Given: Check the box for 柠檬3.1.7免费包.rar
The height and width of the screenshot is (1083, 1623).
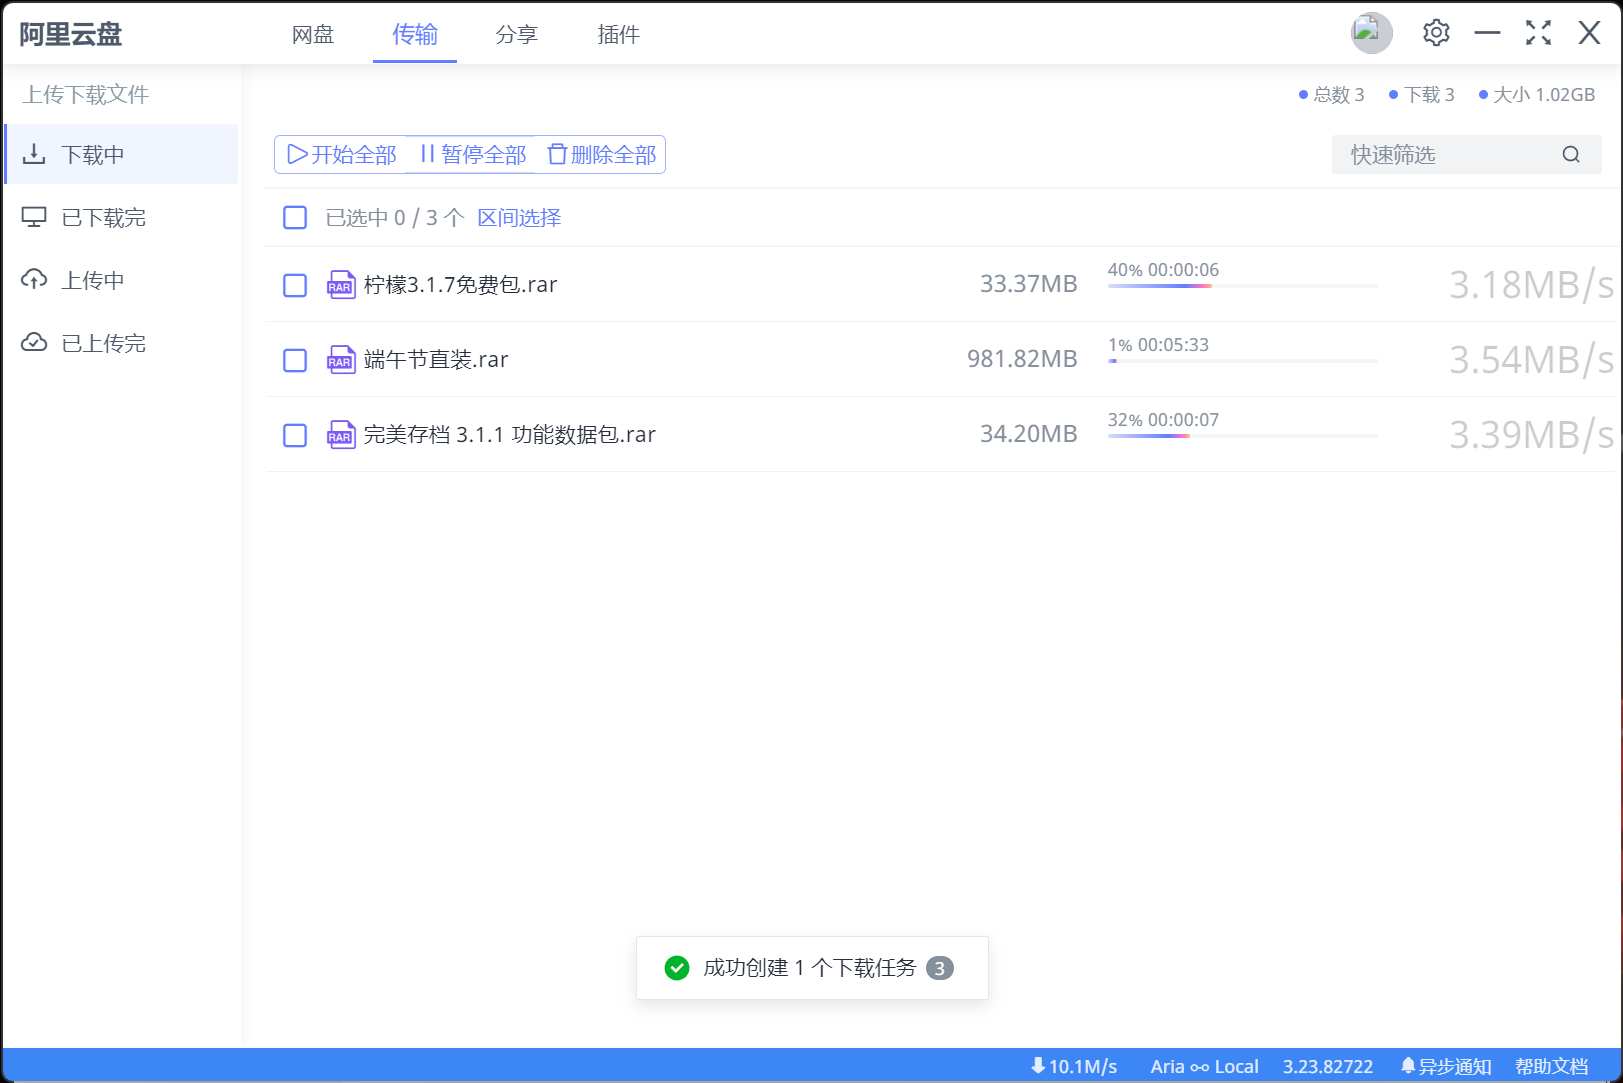Looking at the screenshot, I should point(295,286).
